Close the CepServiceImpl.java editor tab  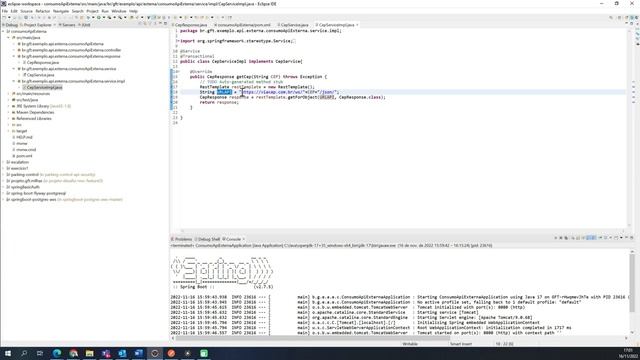(357, 25)
